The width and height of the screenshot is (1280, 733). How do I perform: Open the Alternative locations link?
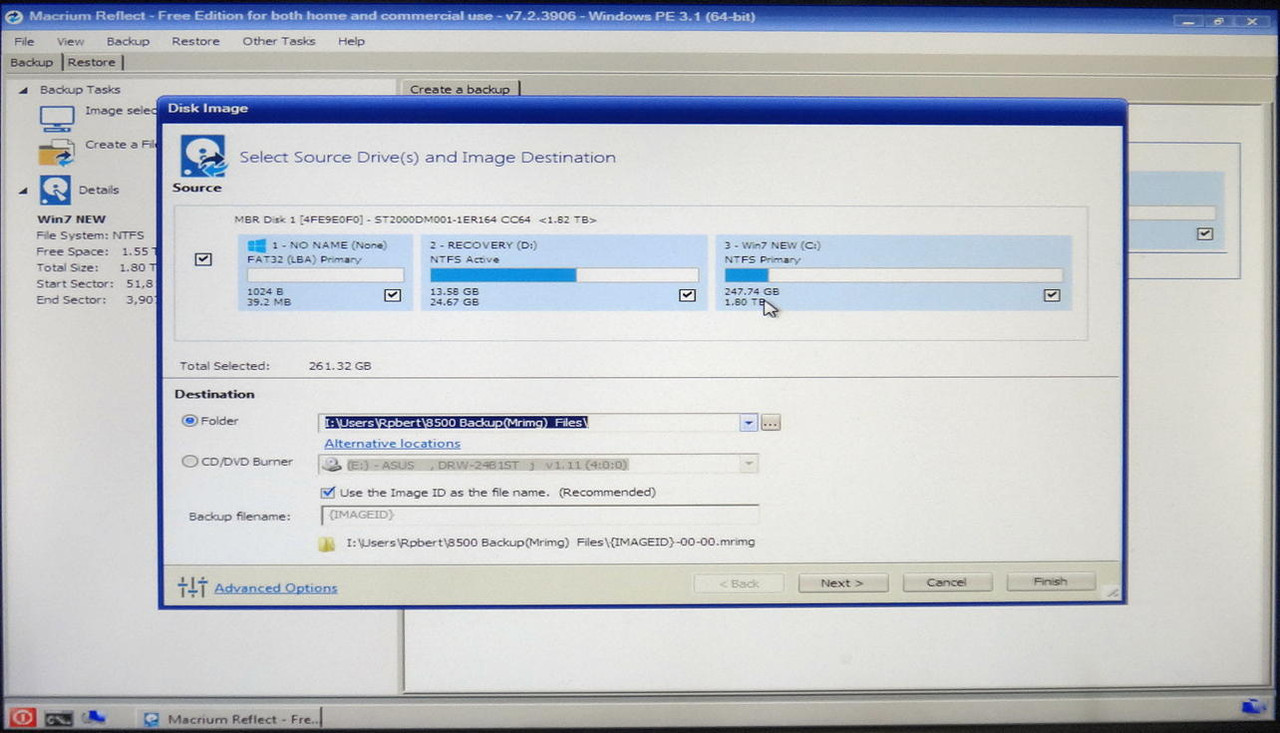[x=392, y=443]
